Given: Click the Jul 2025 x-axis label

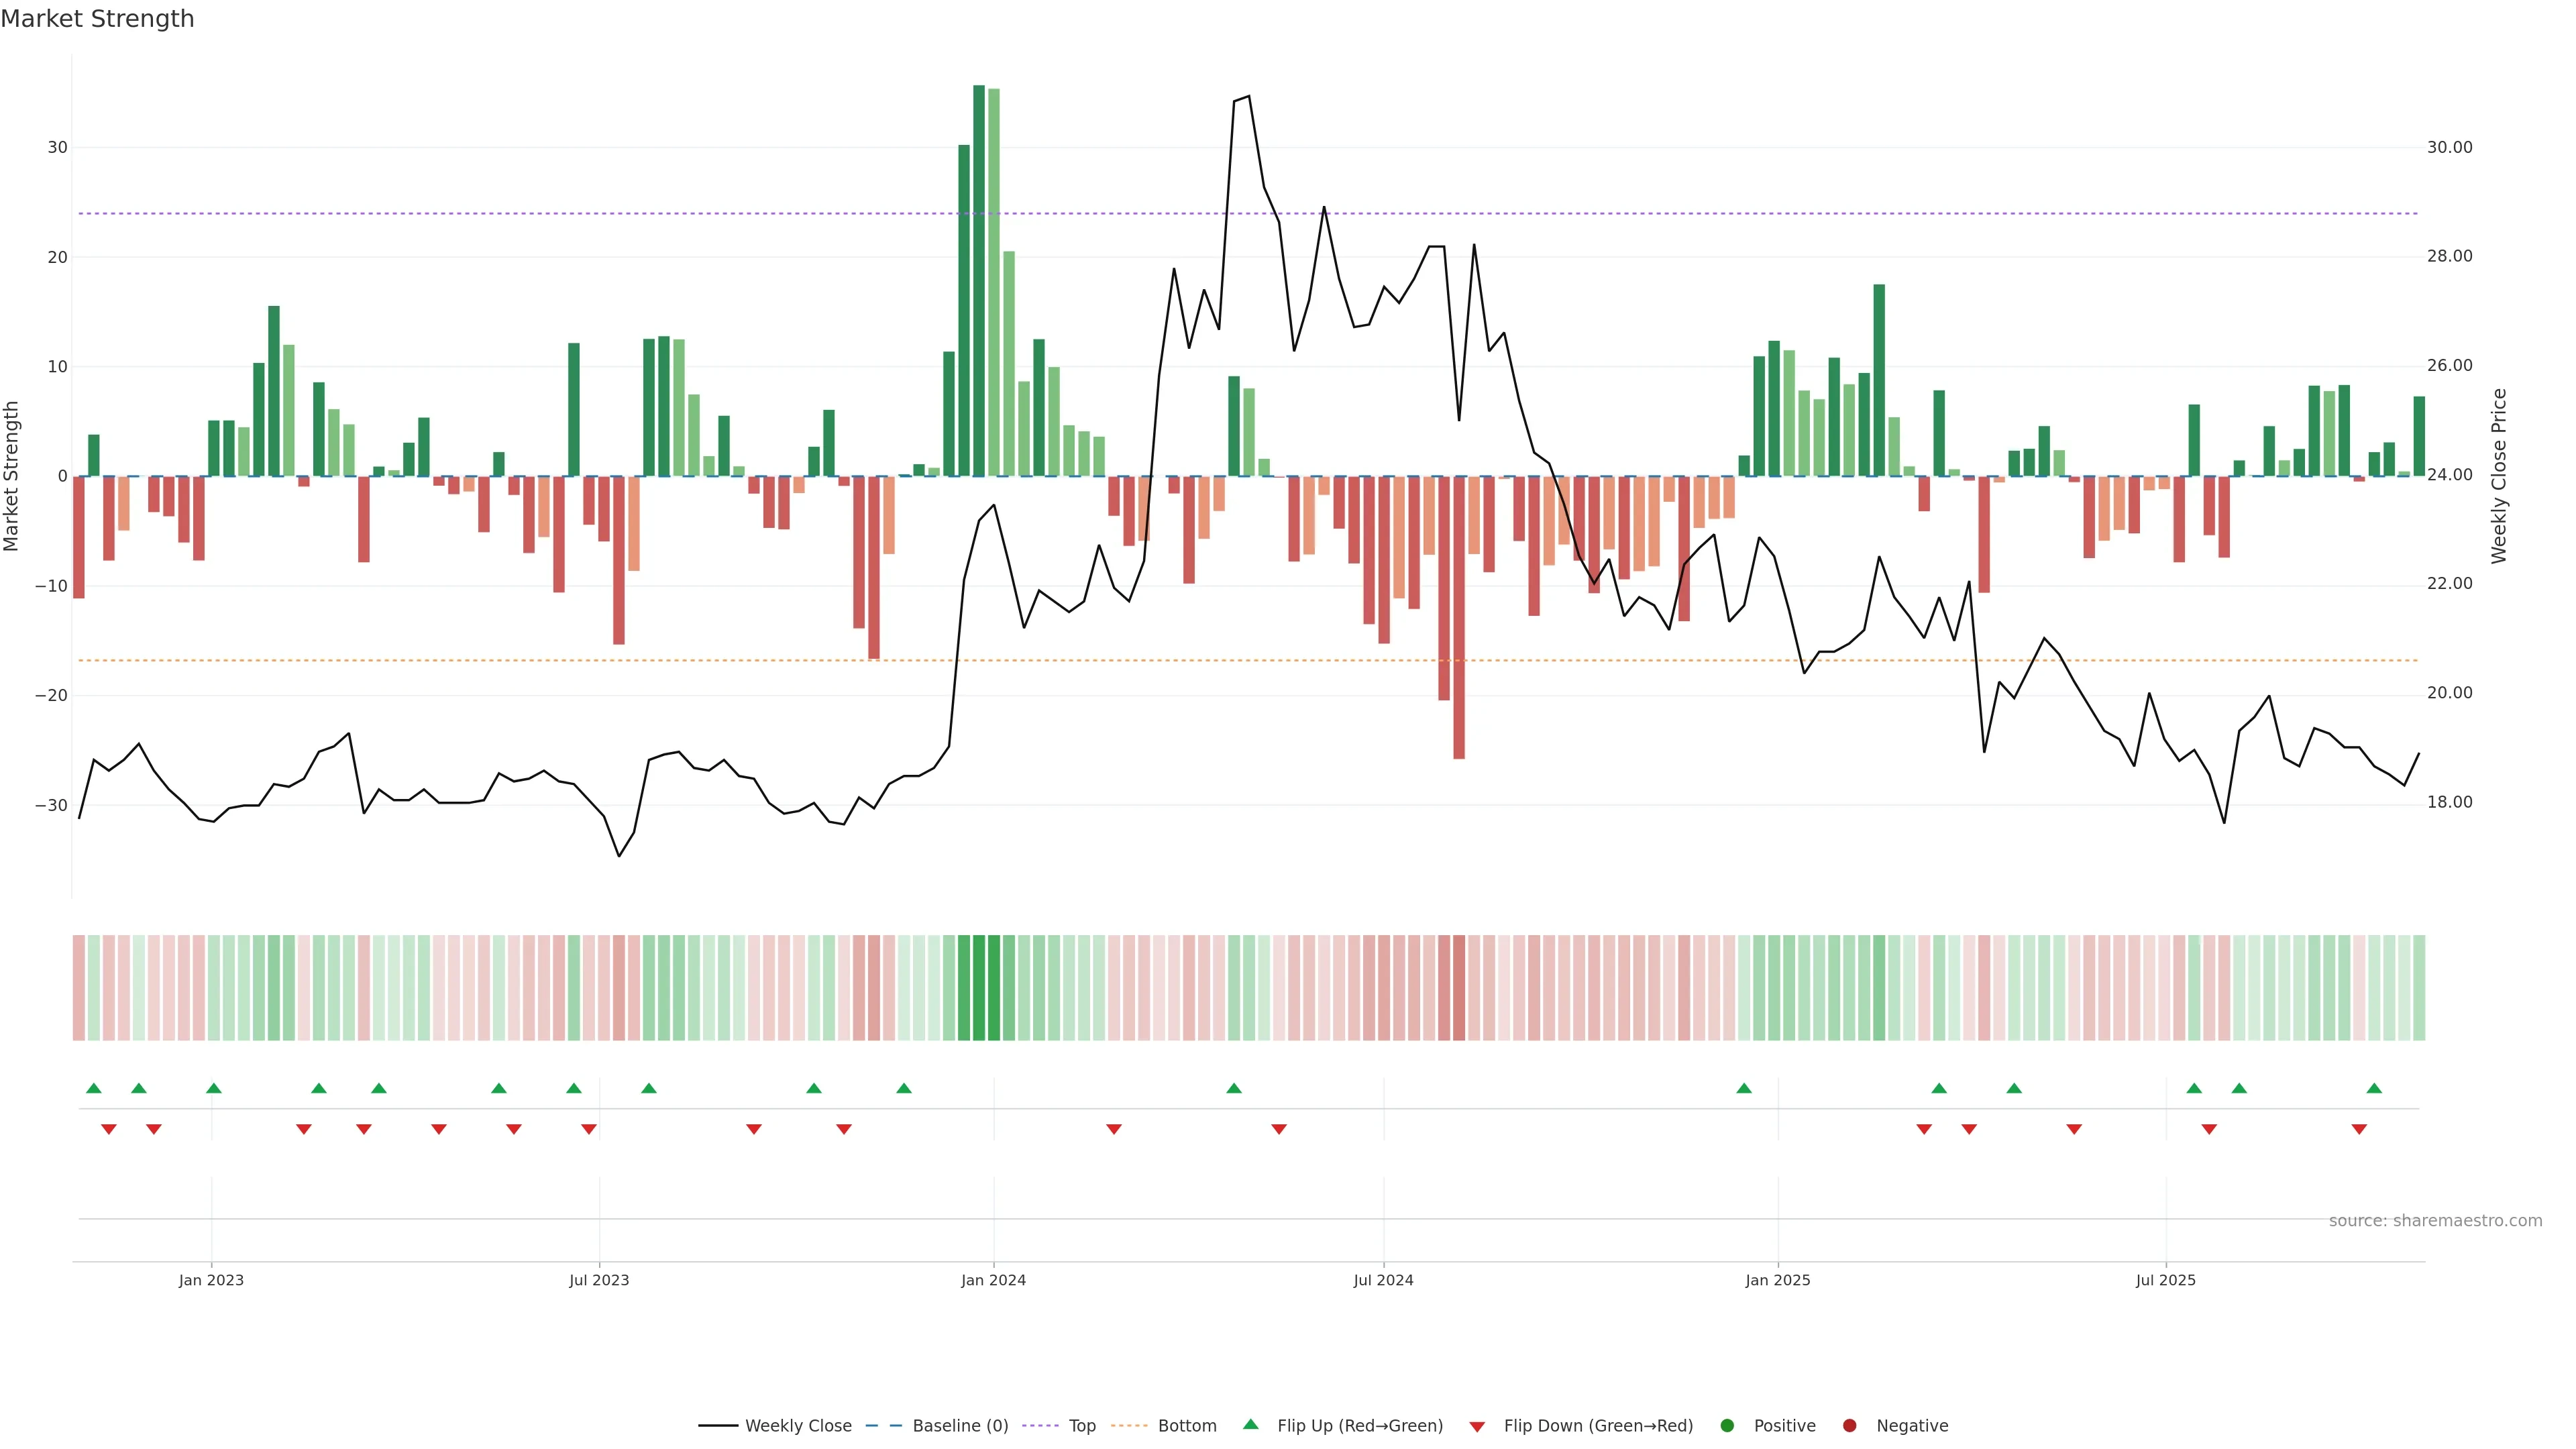Looking at the screenshot, I should (x=2165, y=1280).
